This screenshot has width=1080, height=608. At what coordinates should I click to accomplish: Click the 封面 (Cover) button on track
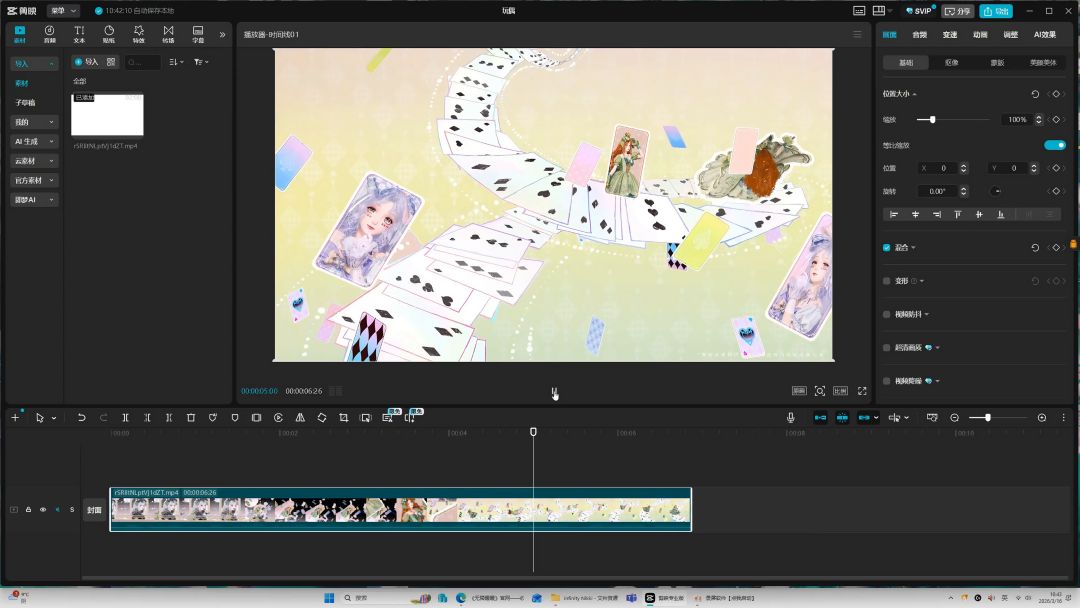(94, 510)
